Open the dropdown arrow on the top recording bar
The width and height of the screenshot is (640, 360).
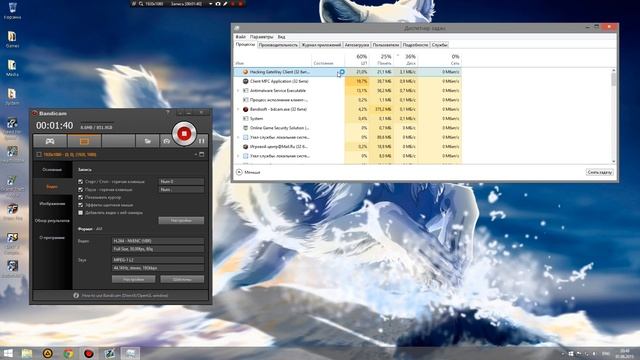point(211,4)
